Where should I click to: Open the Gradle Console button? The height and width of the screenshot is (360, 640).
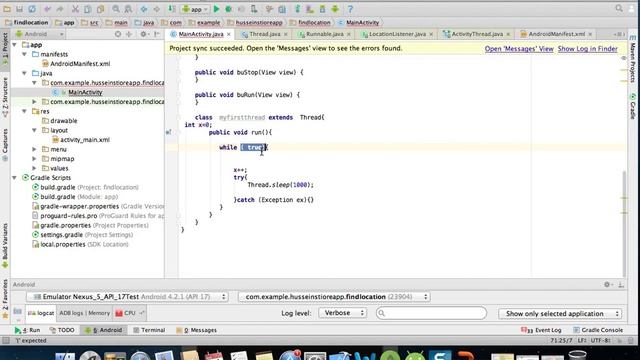(598, 330)
